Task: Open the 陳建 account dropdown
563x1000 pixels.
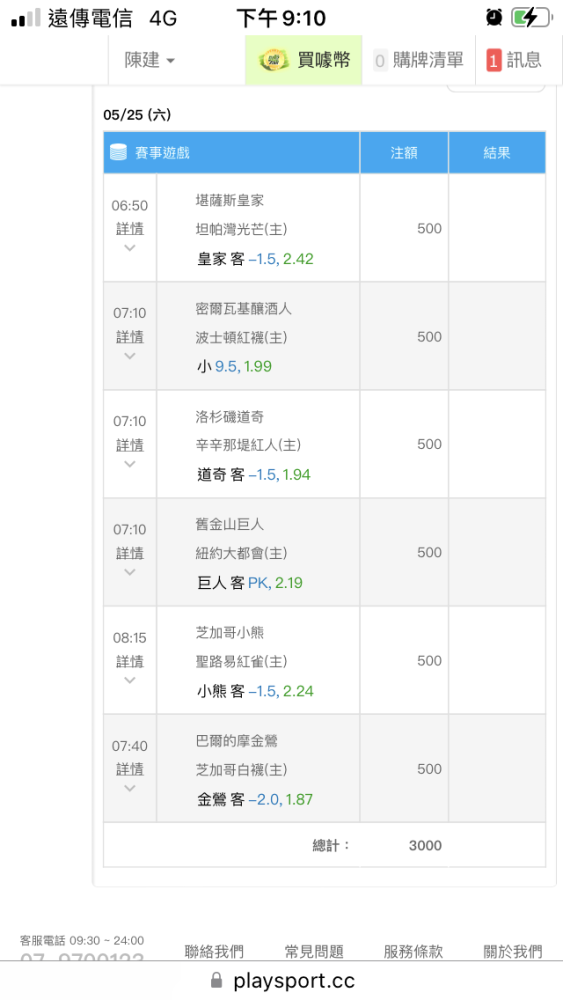Action: point(149,61)
